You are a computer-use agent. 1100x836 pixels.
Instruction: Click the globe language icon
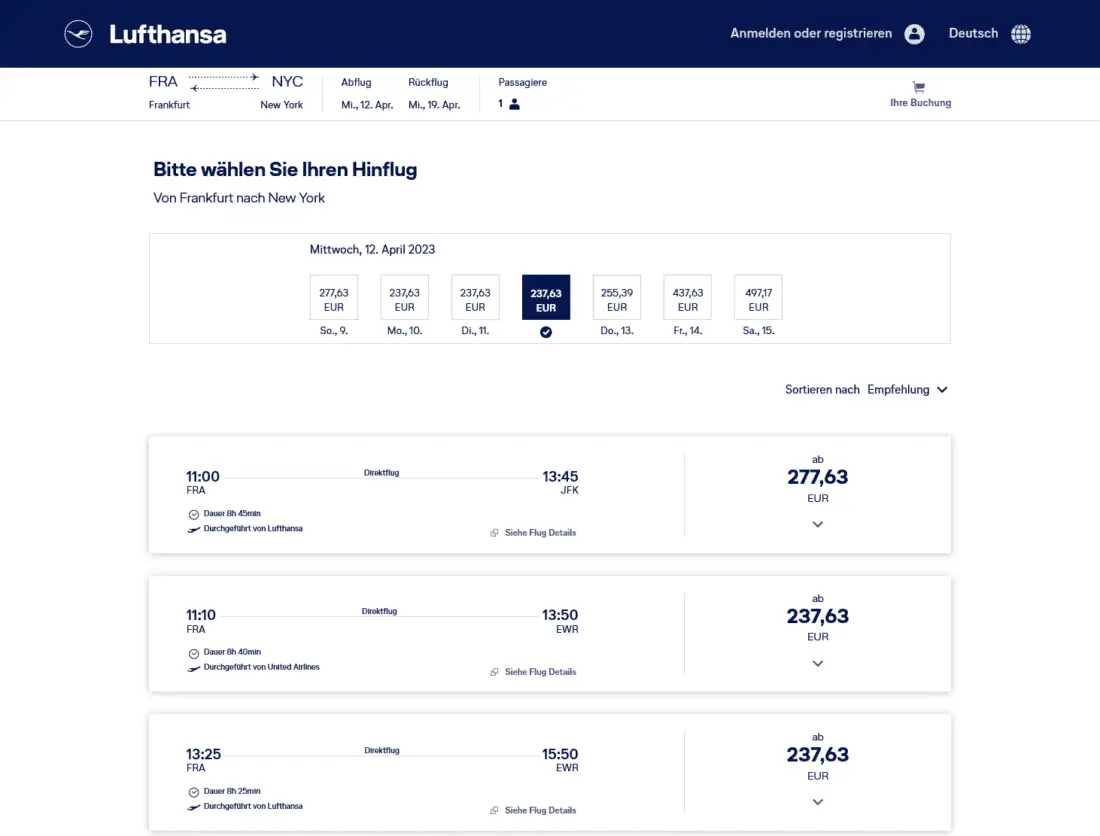pyautogui.click(x=1021, y=34)
